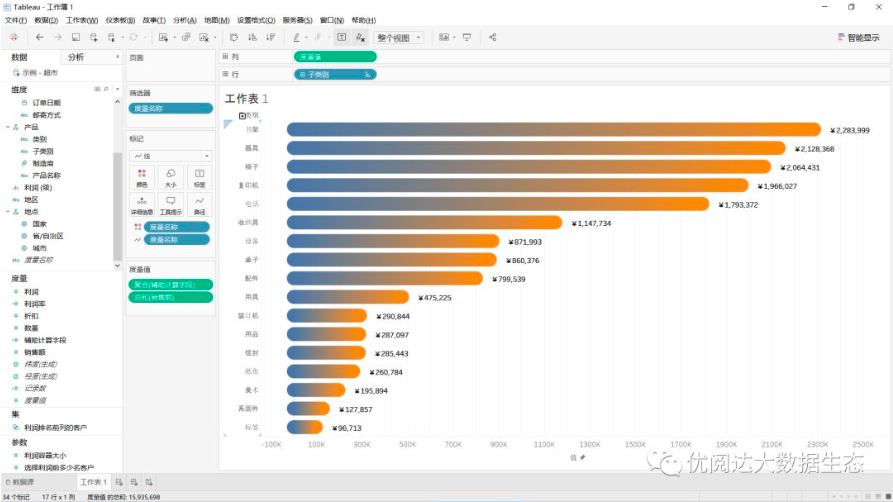Viewport: 893px width, 502px height.
Task: Click the 工具提示 tooltip mark card
Action: pos(170,205)
